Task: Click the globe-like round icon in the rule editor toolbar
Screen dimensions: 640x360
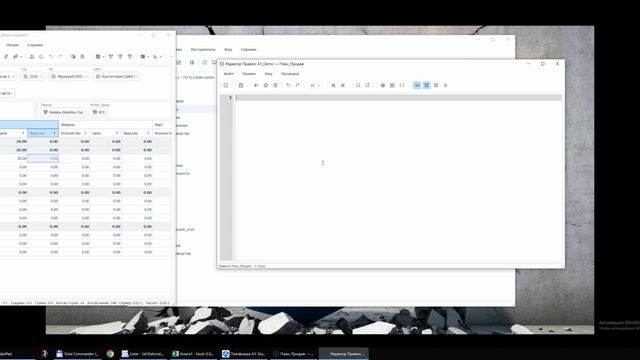Action: (382, 85)
